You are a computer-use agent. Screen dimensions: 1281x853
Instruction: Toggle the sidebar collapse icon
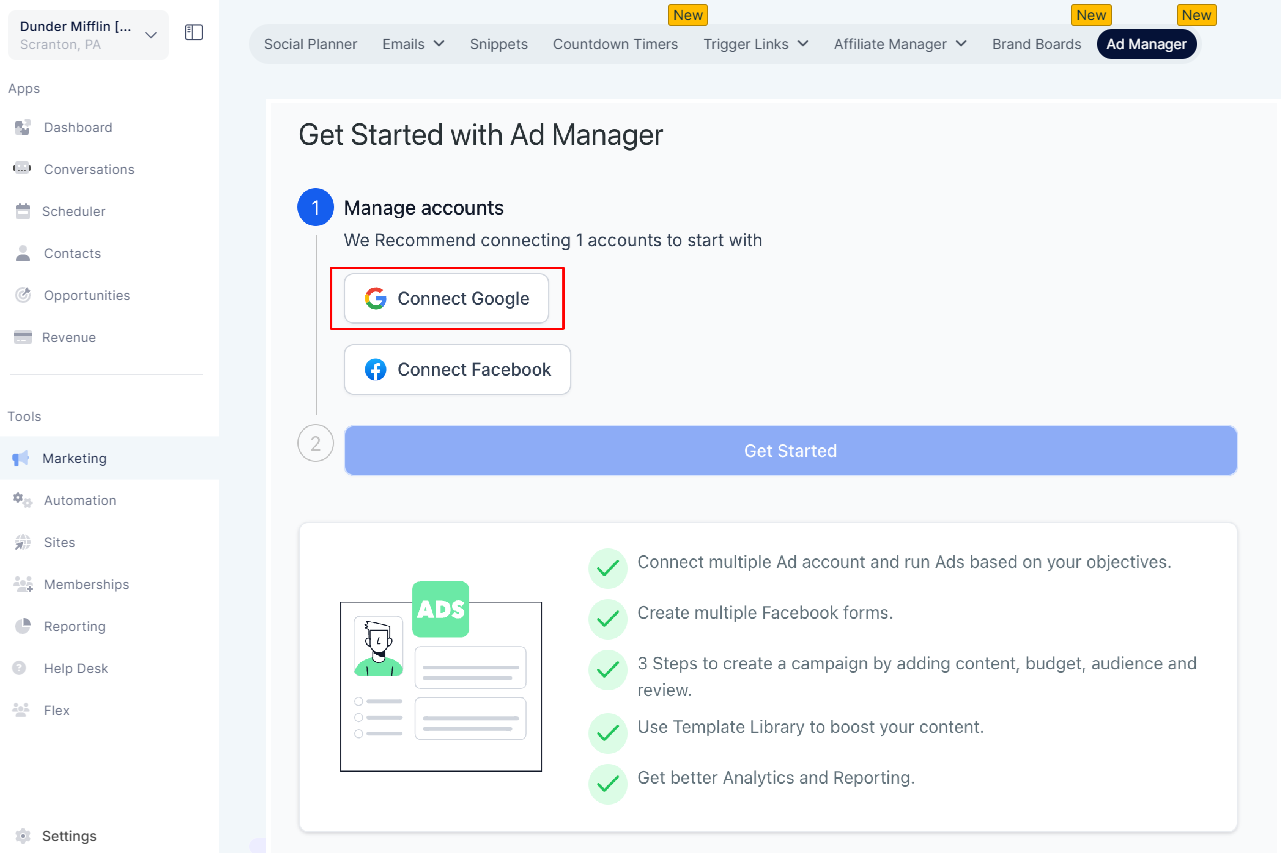(194, 33)
